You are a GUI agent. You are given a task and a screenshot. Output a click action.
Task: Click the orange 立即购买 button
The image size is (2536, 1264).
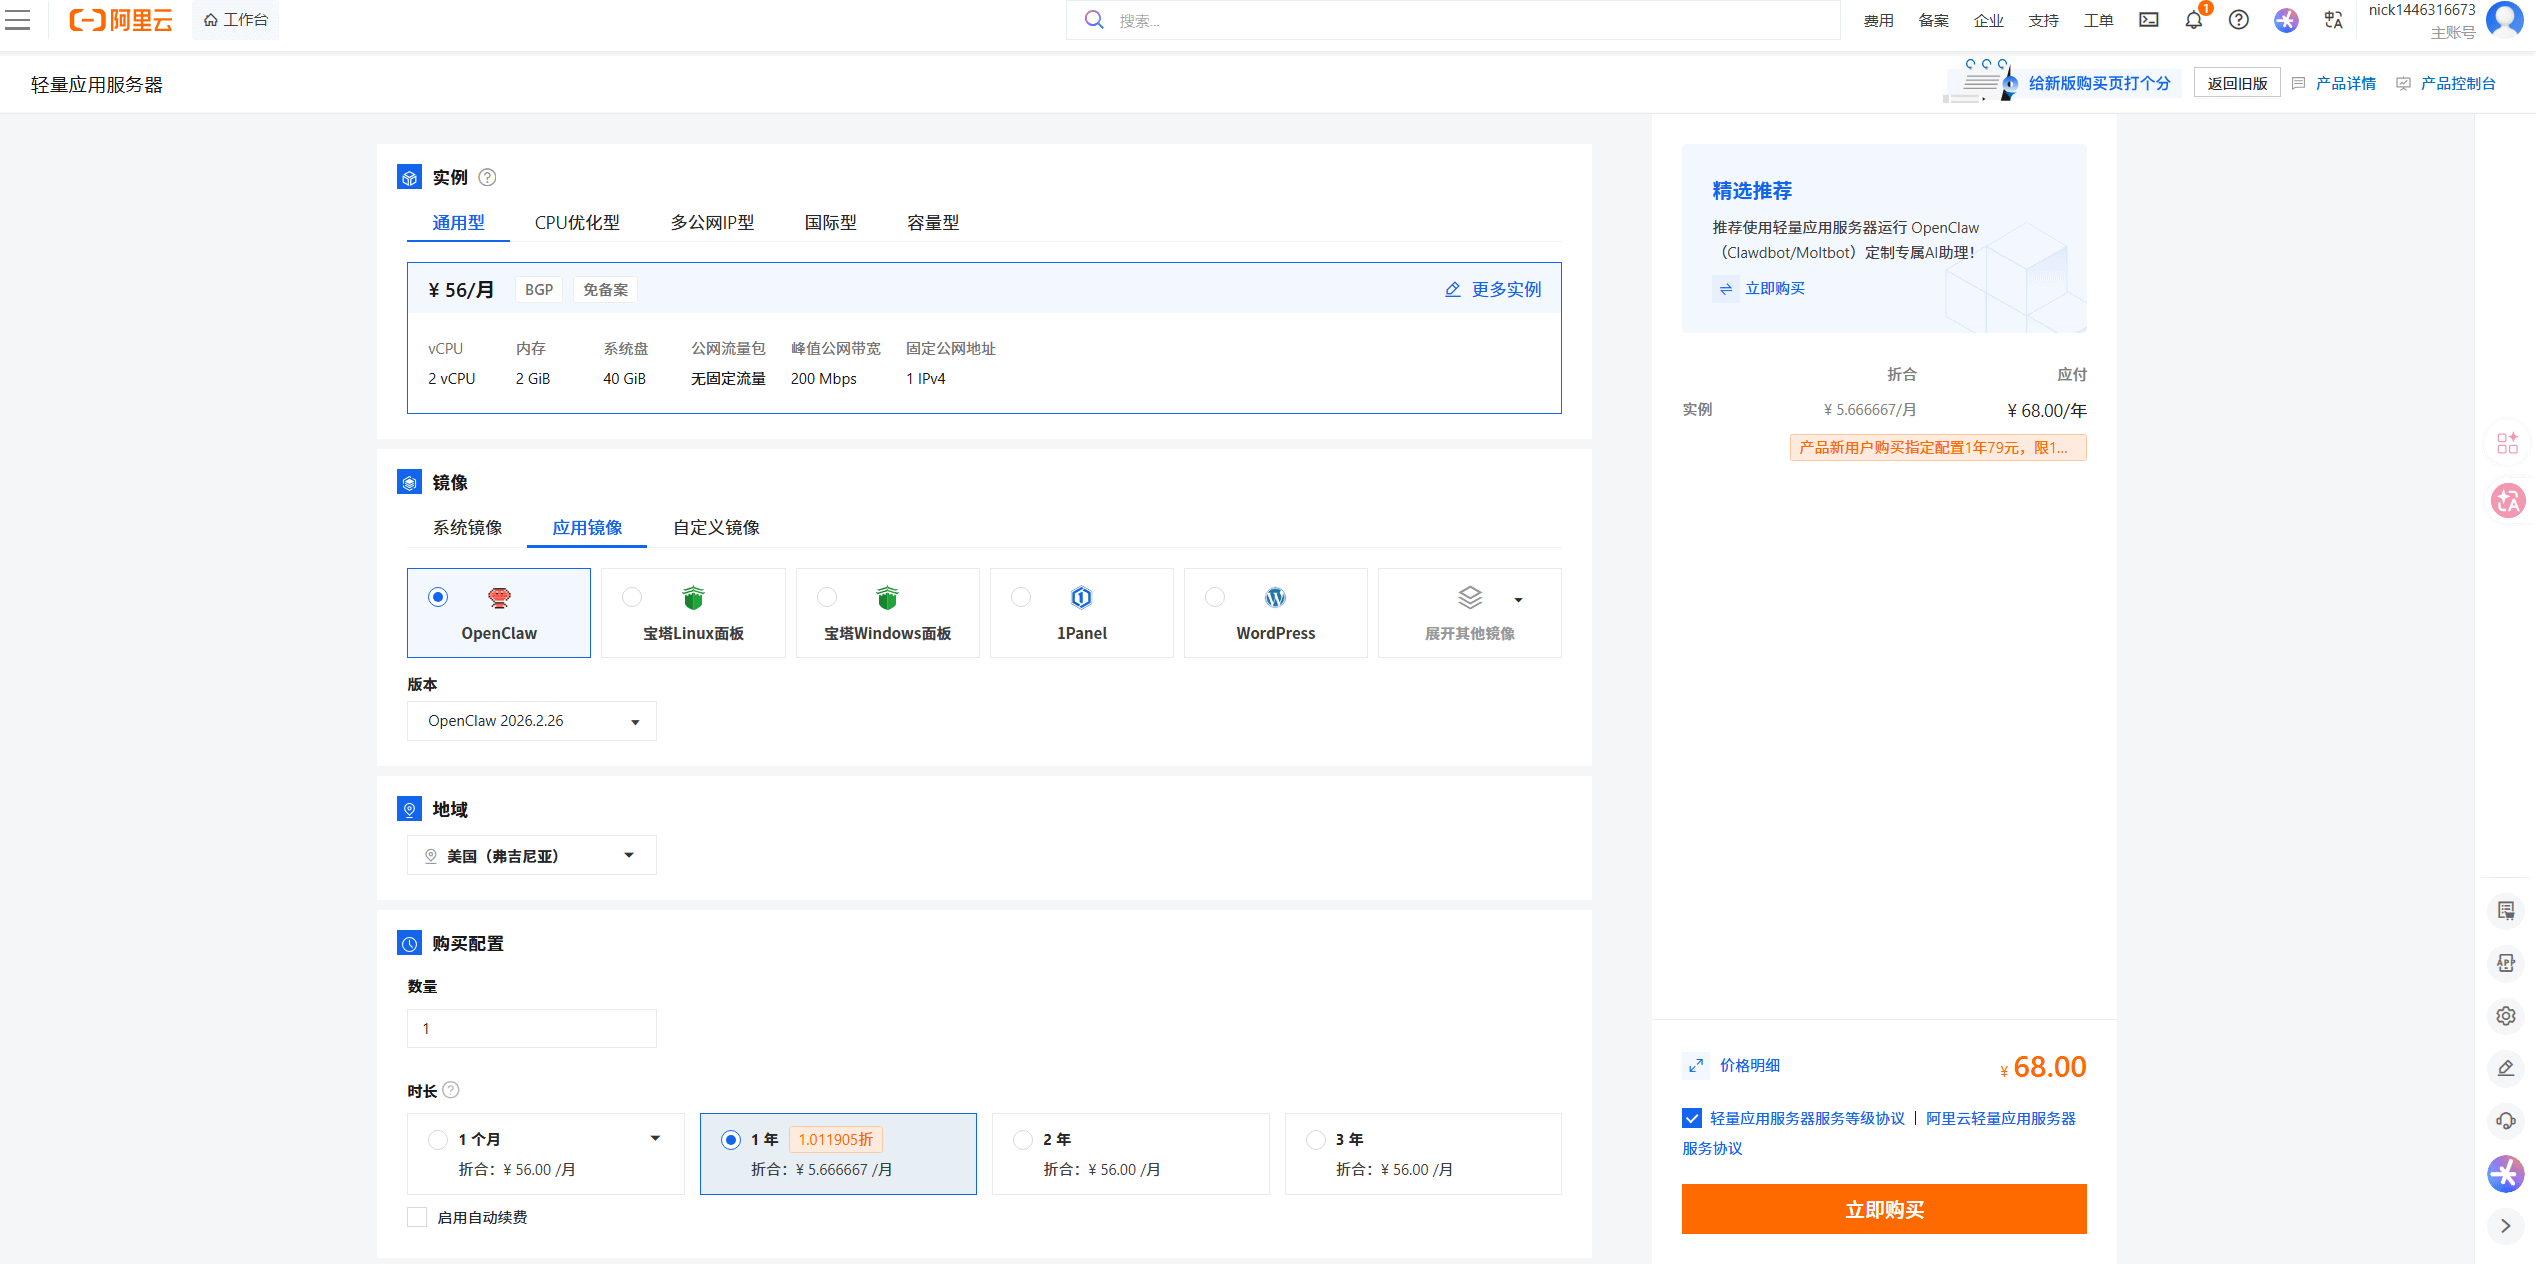click(x=1883, y=1209)
